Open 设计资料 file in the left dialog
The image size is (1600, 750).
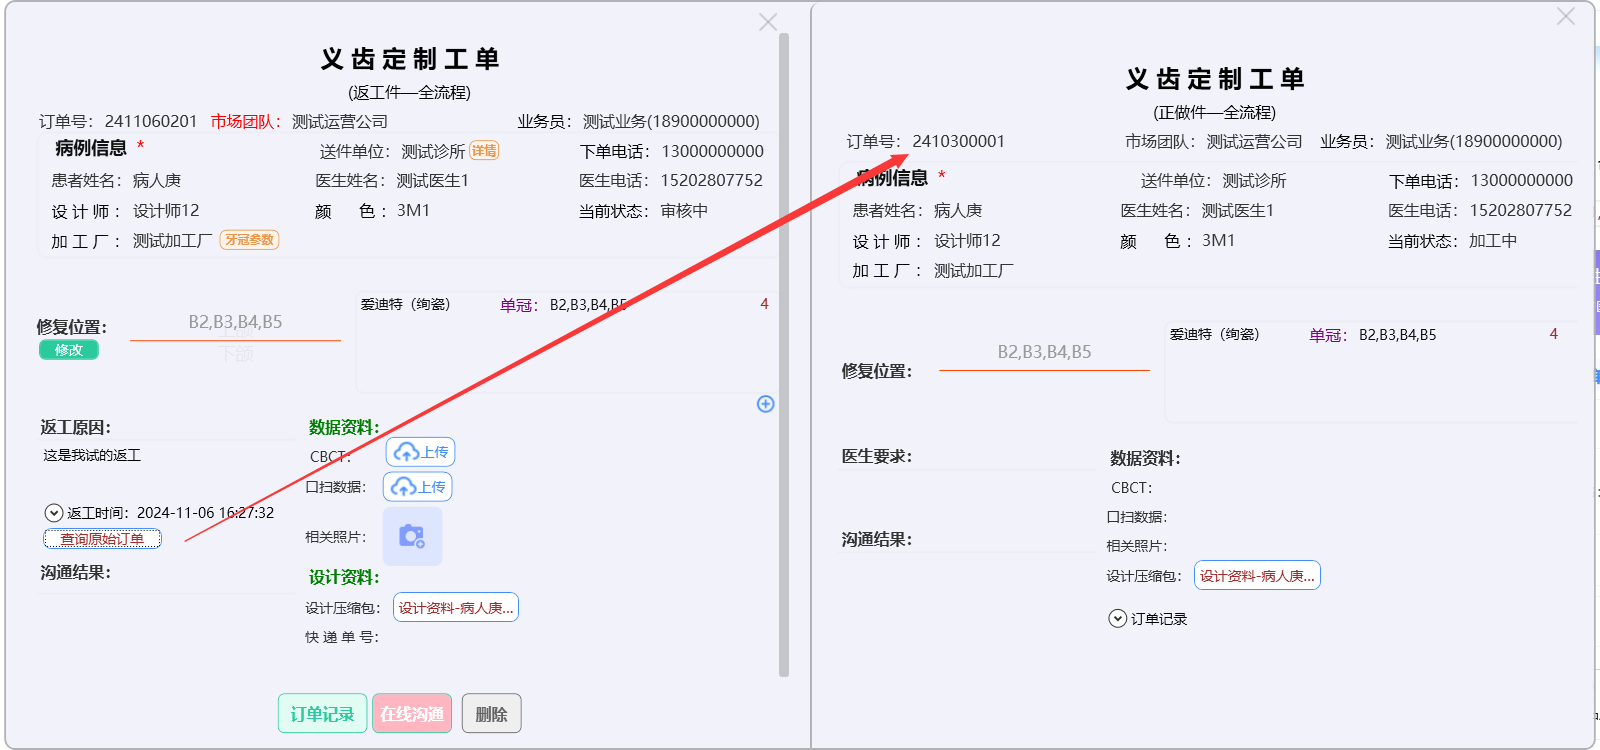coord(456,608)
